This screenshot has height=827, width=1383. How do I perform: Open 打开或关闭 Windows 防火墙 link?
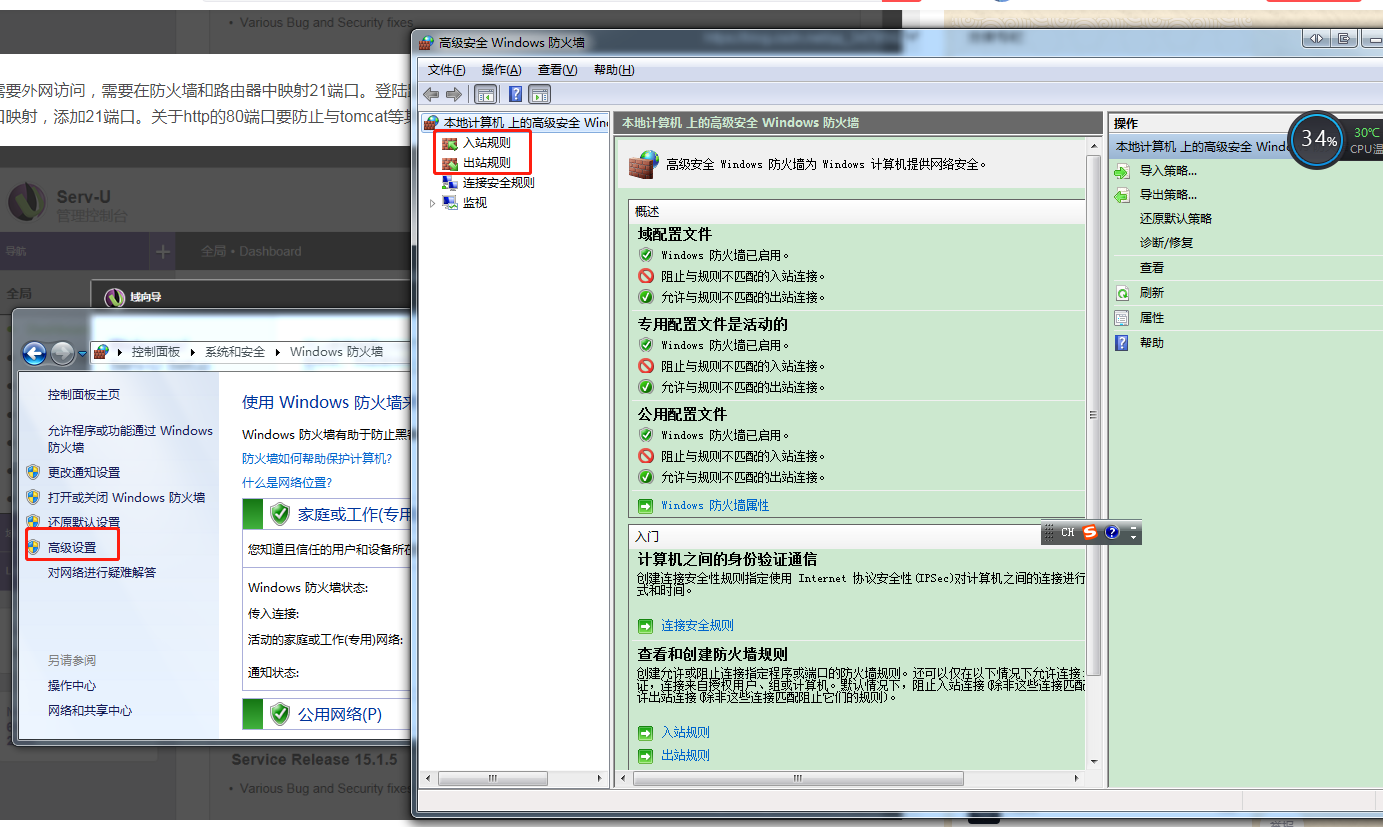pos(126,498)
